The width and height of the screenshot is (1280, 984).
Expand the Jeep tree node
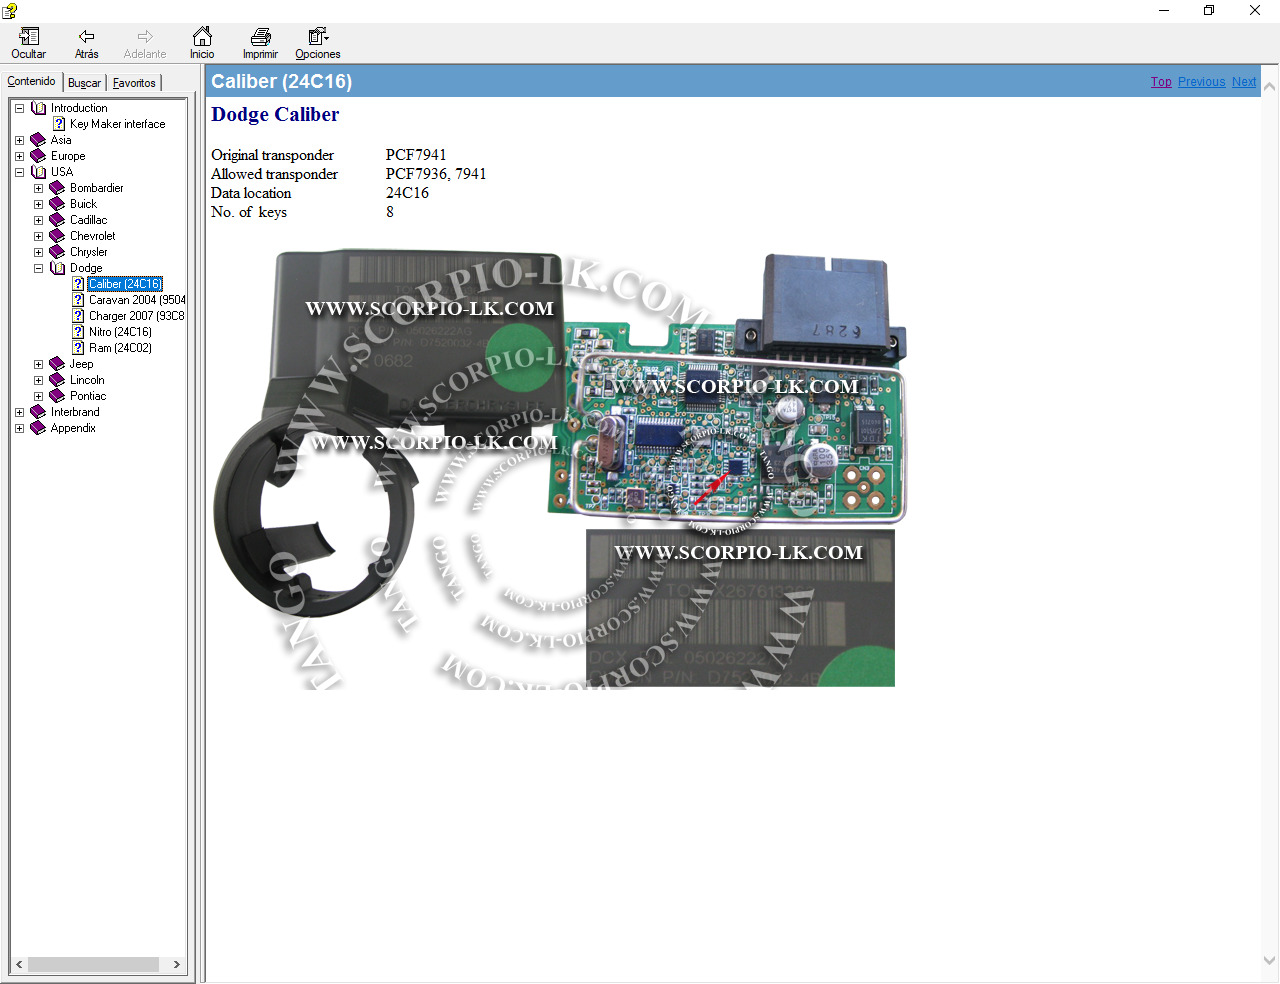point(38,364)
